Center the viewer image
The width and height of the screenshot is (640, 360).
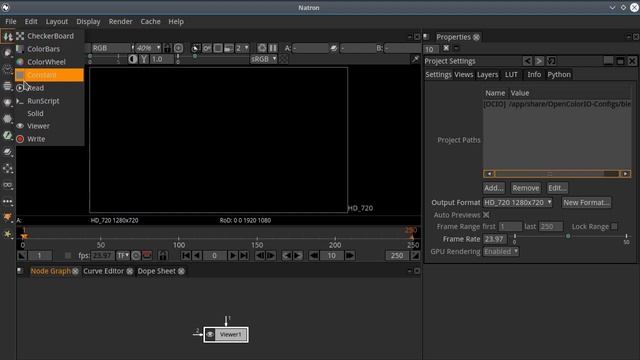(x=178, y=48)
